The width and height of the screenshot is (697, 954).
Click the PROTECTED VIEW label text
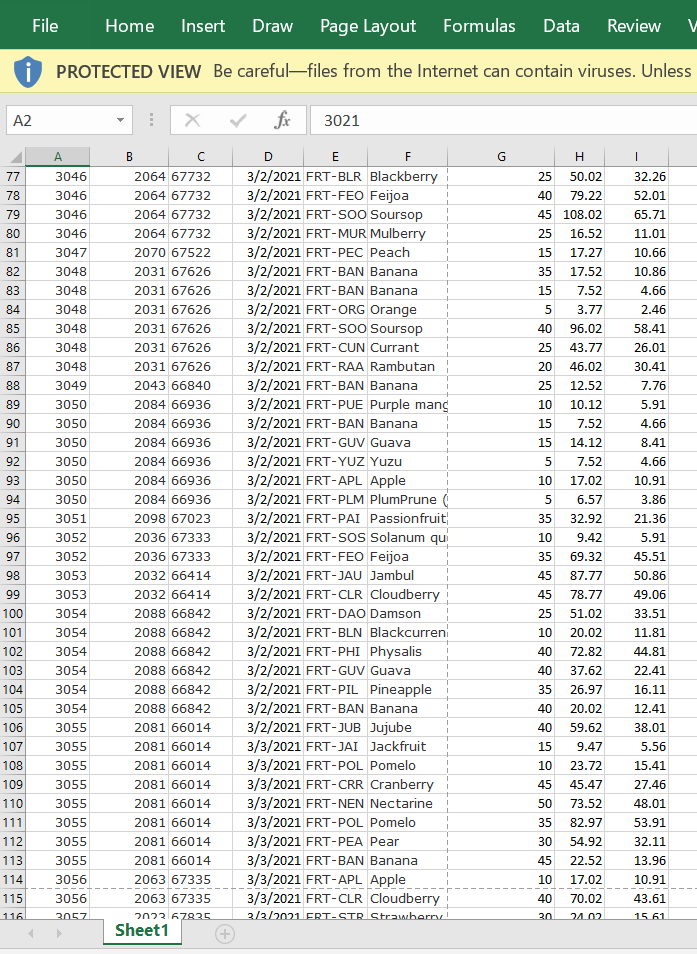[128, 72]
